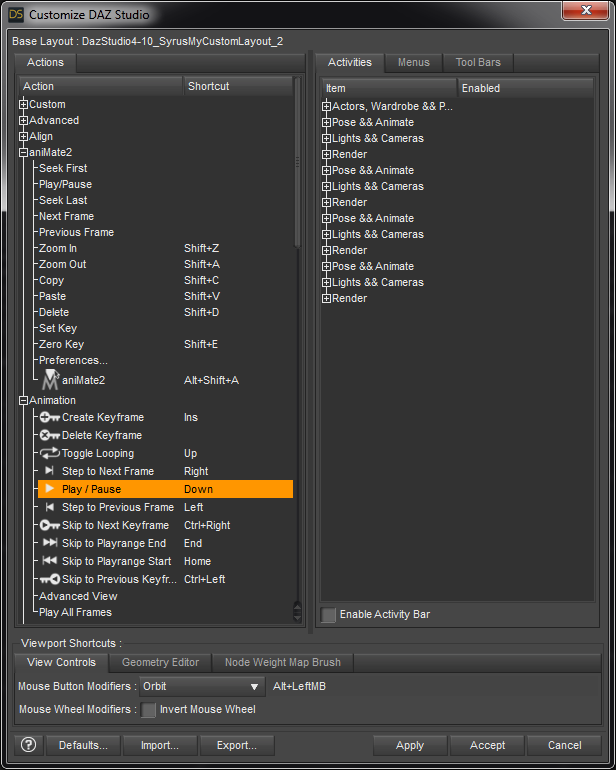The image size is (616, 770).
Task: Open help with the question mark icon
Action: 28,745
